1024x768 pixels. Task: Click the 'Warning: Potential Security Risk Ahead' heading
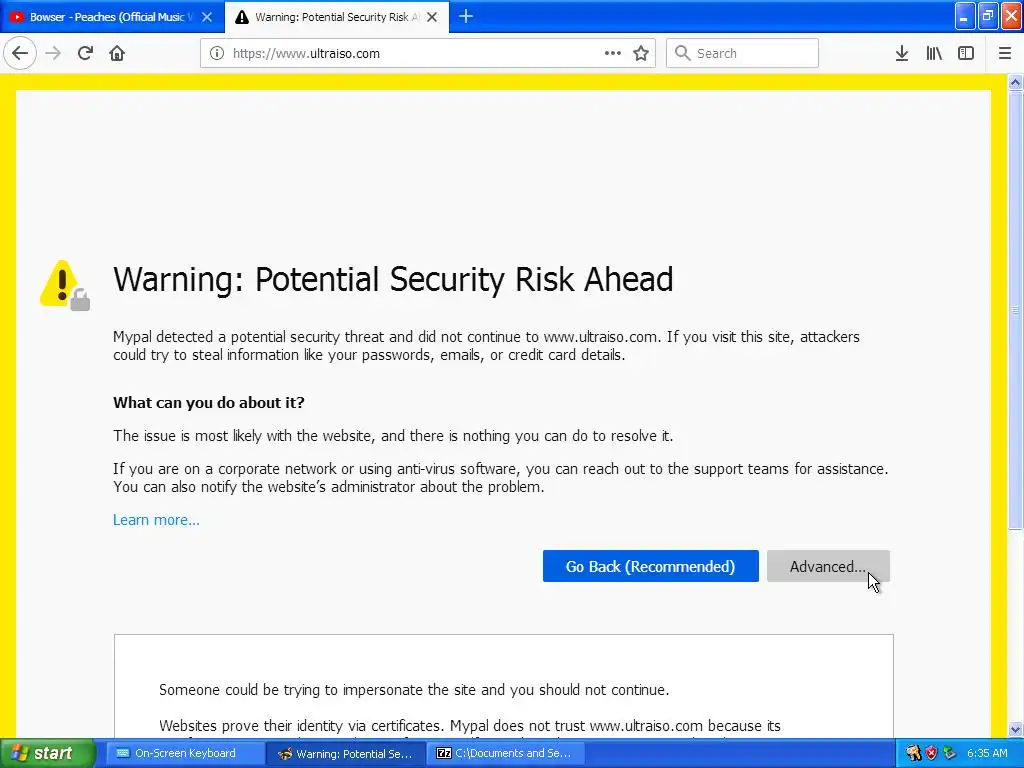tap(393, 280)
